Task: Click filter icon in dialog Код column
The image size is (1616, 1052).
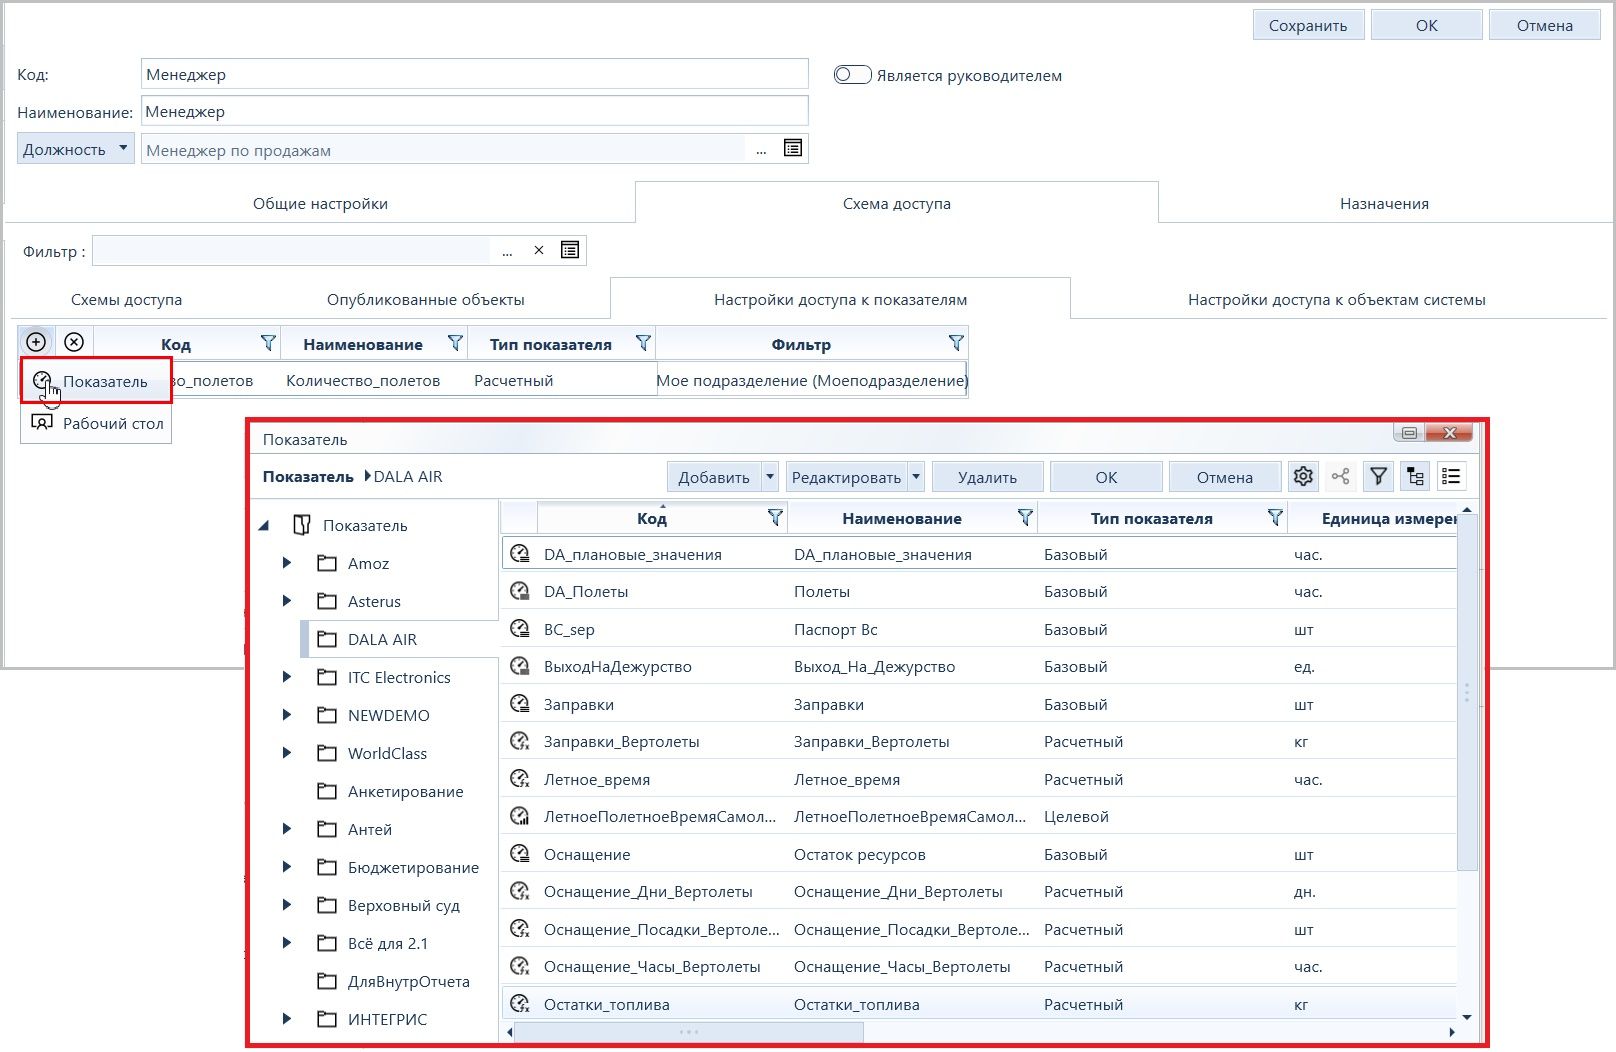Action: (x=775, y=517)
